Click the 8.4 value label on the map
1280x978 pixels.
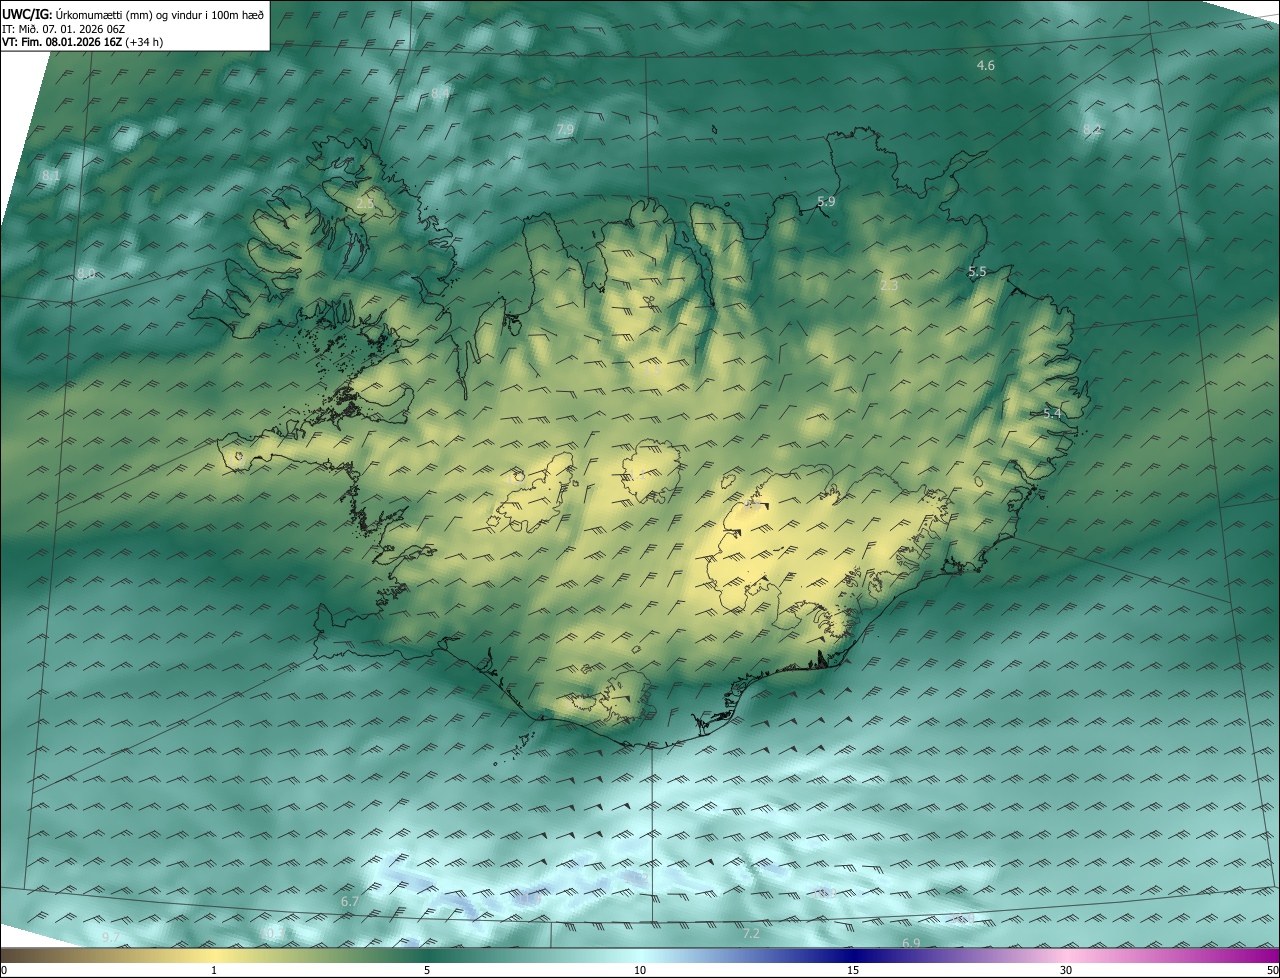pyautogui.click(x=440, y=93)
